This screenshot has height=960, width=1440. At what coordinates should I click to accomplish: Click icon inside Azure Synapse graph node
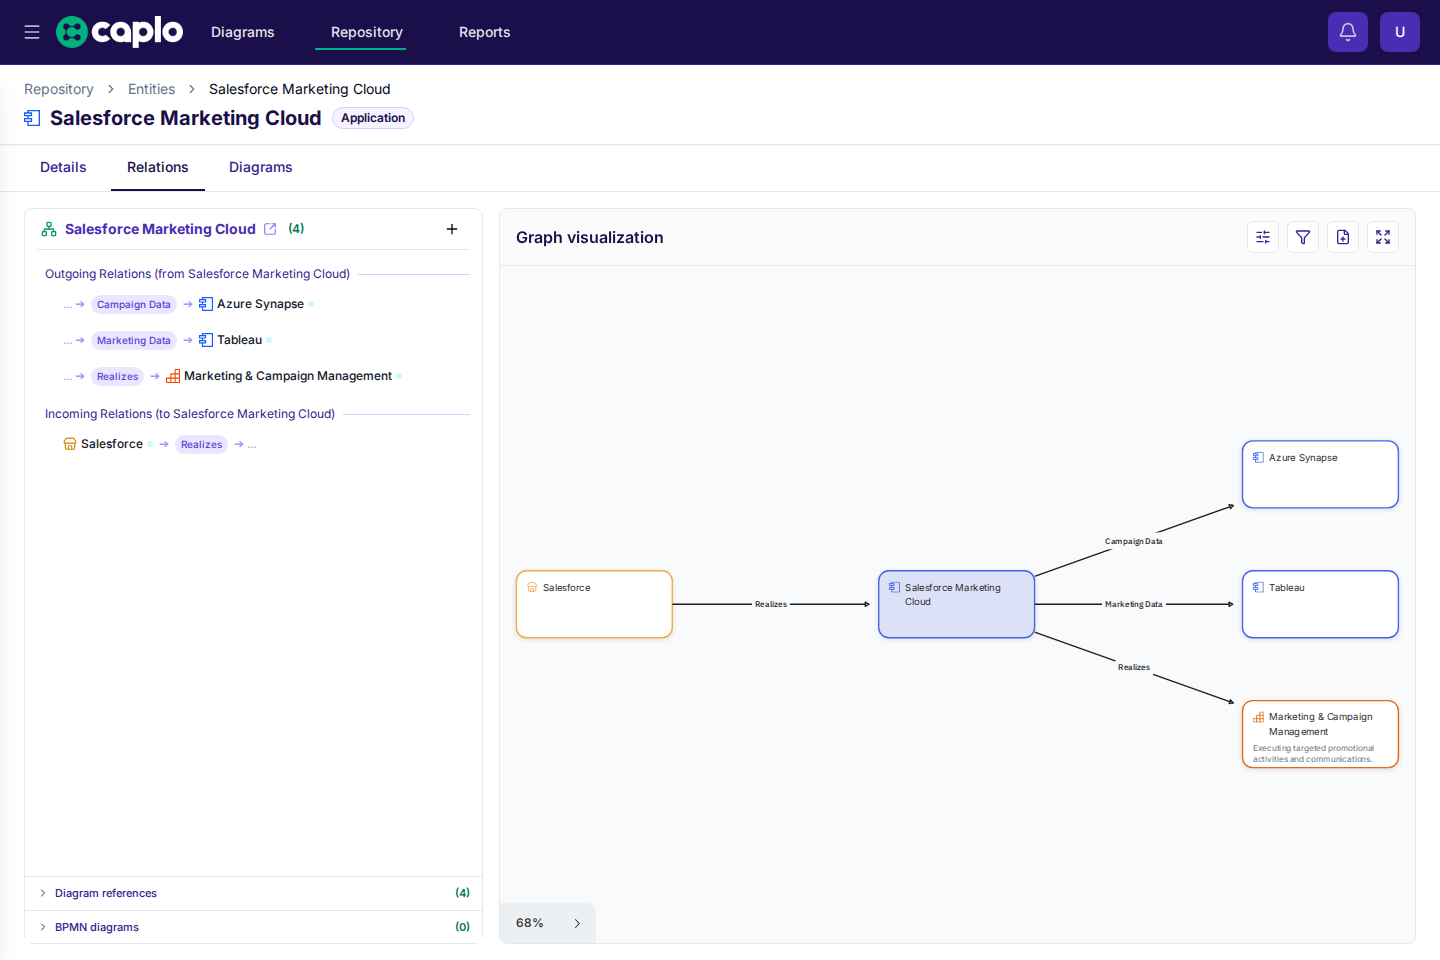pyautogui.click(x=1258, y=457)
